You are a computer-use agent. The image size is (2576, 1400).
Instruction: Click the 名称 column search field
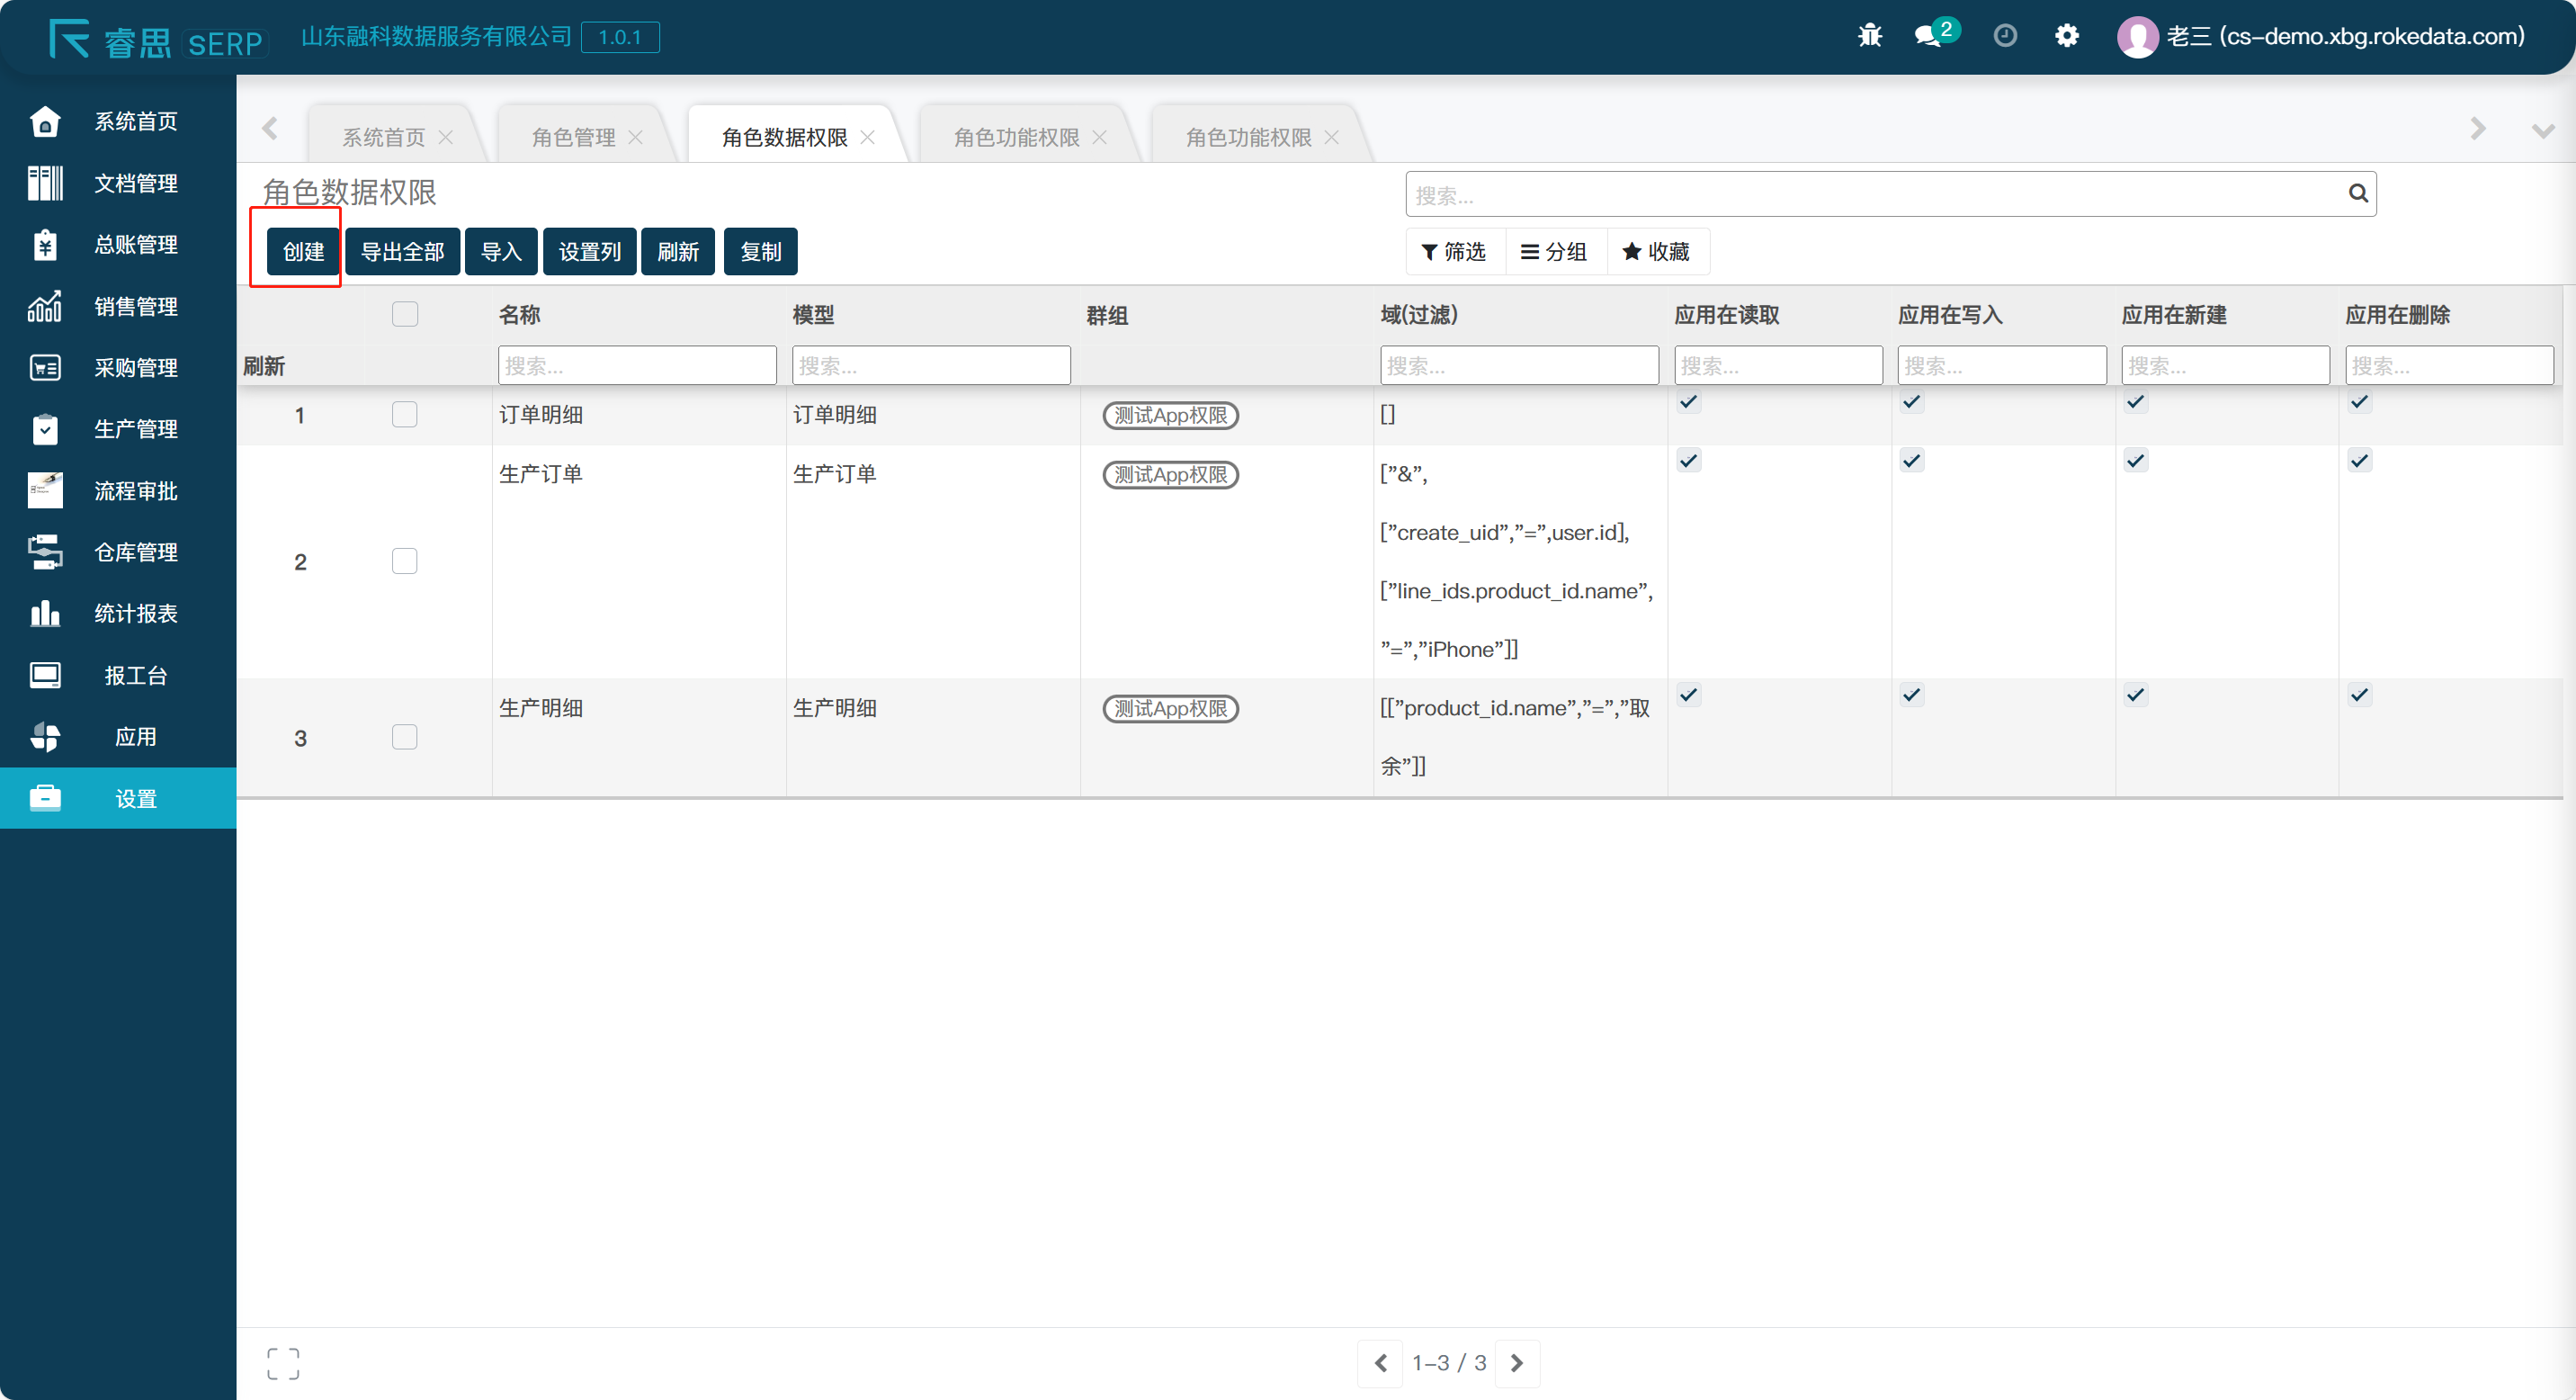[x=636, y=366]
